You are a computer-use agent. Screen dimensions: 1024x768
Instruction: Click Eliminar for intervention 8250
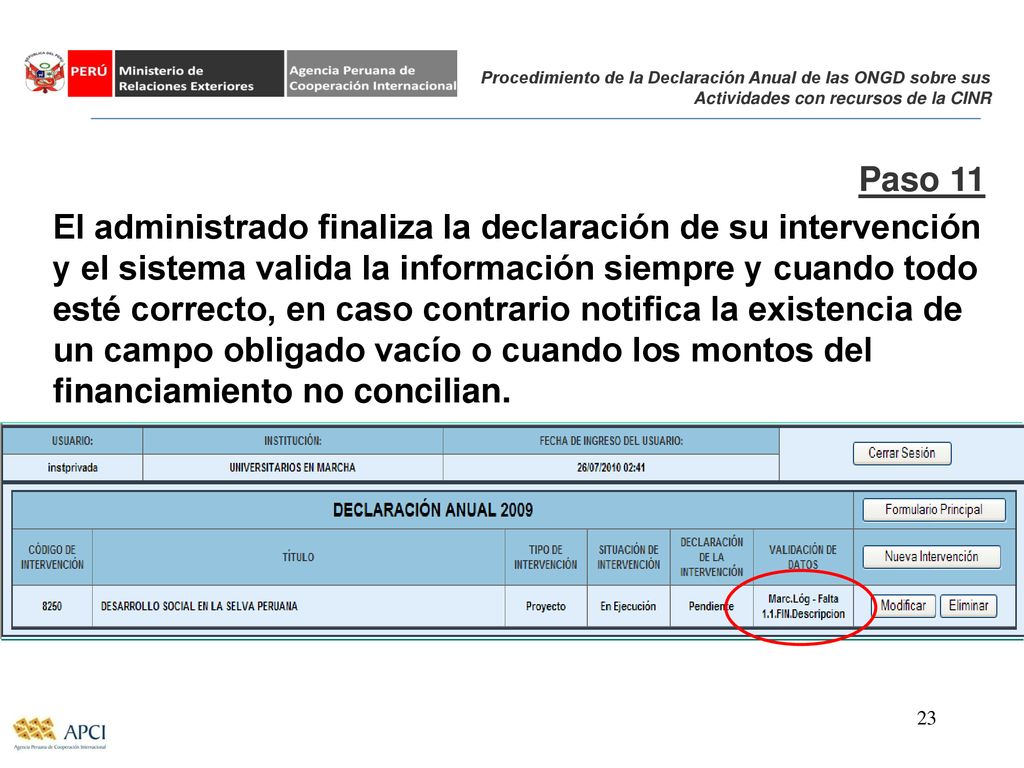(x=968, y=605)
